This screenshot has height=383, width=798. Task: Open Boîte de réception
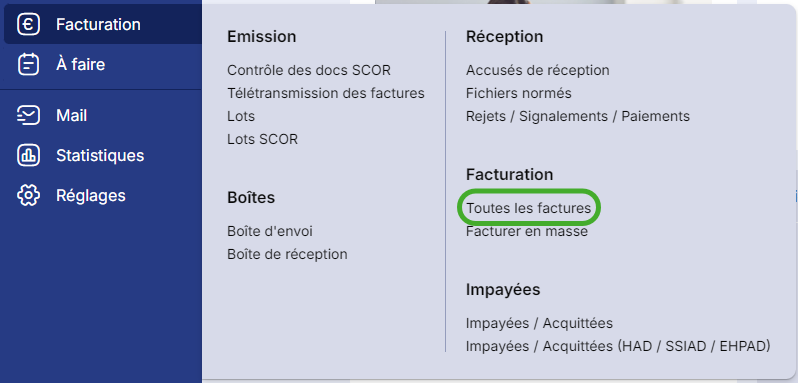pyautogui.click(x=288, y=254)
